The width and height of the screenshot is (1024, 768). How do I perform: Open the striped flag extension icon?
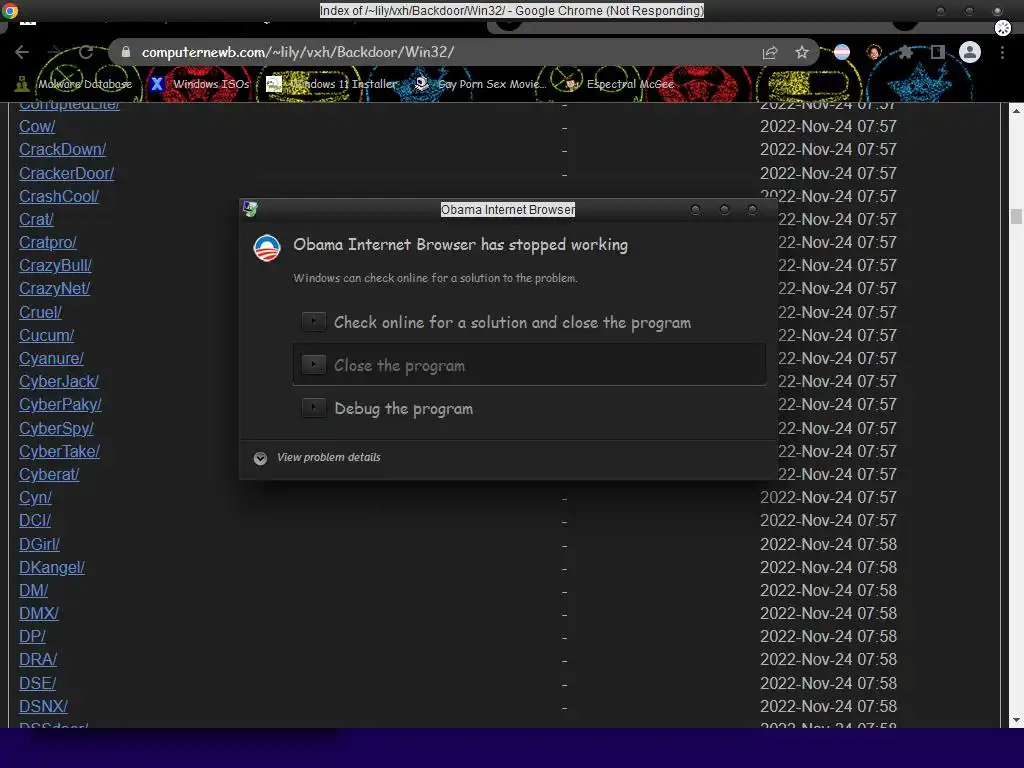pos(842,52)
